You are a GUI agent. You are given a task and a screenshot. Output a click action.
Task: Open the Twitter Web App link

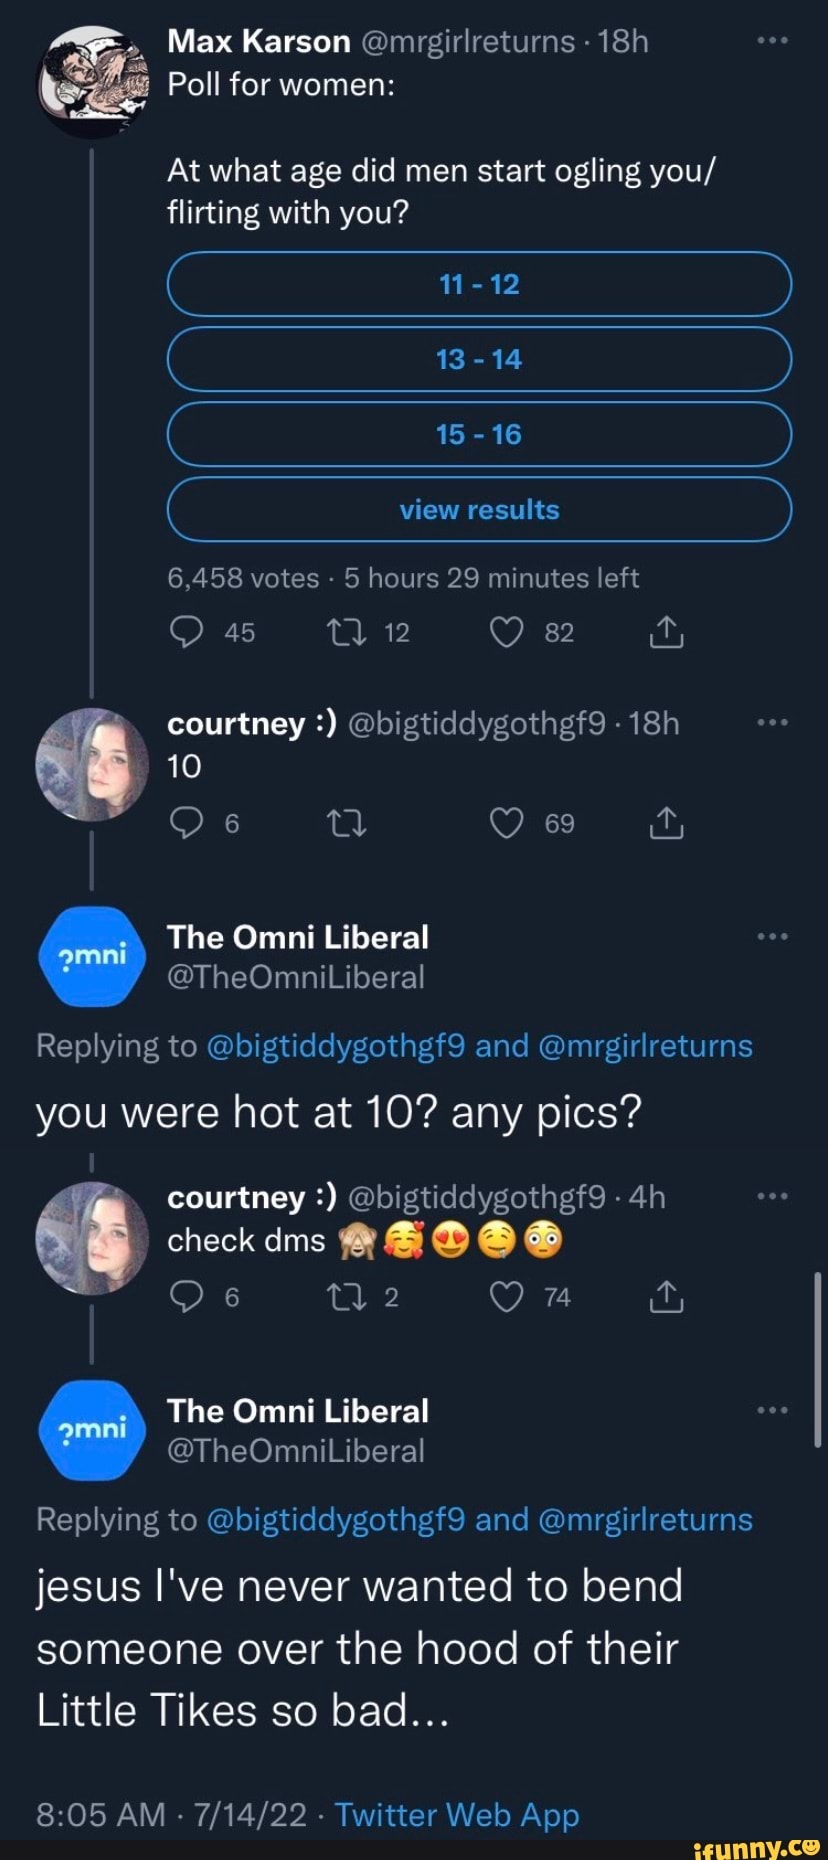coord(457,1814)
